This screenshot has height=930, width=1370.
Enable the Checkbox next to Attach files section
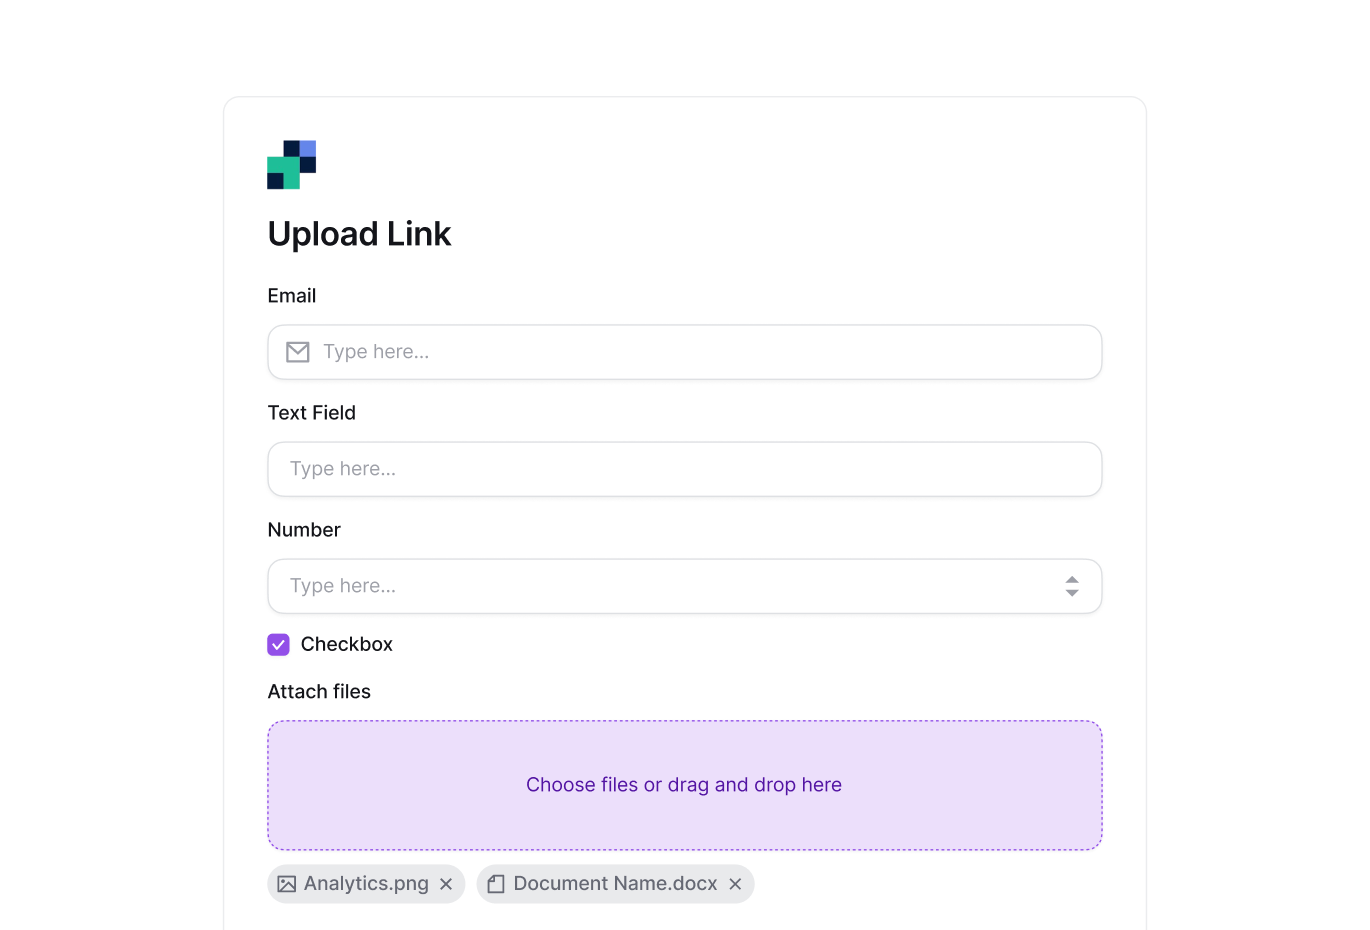tap(278, 644)
